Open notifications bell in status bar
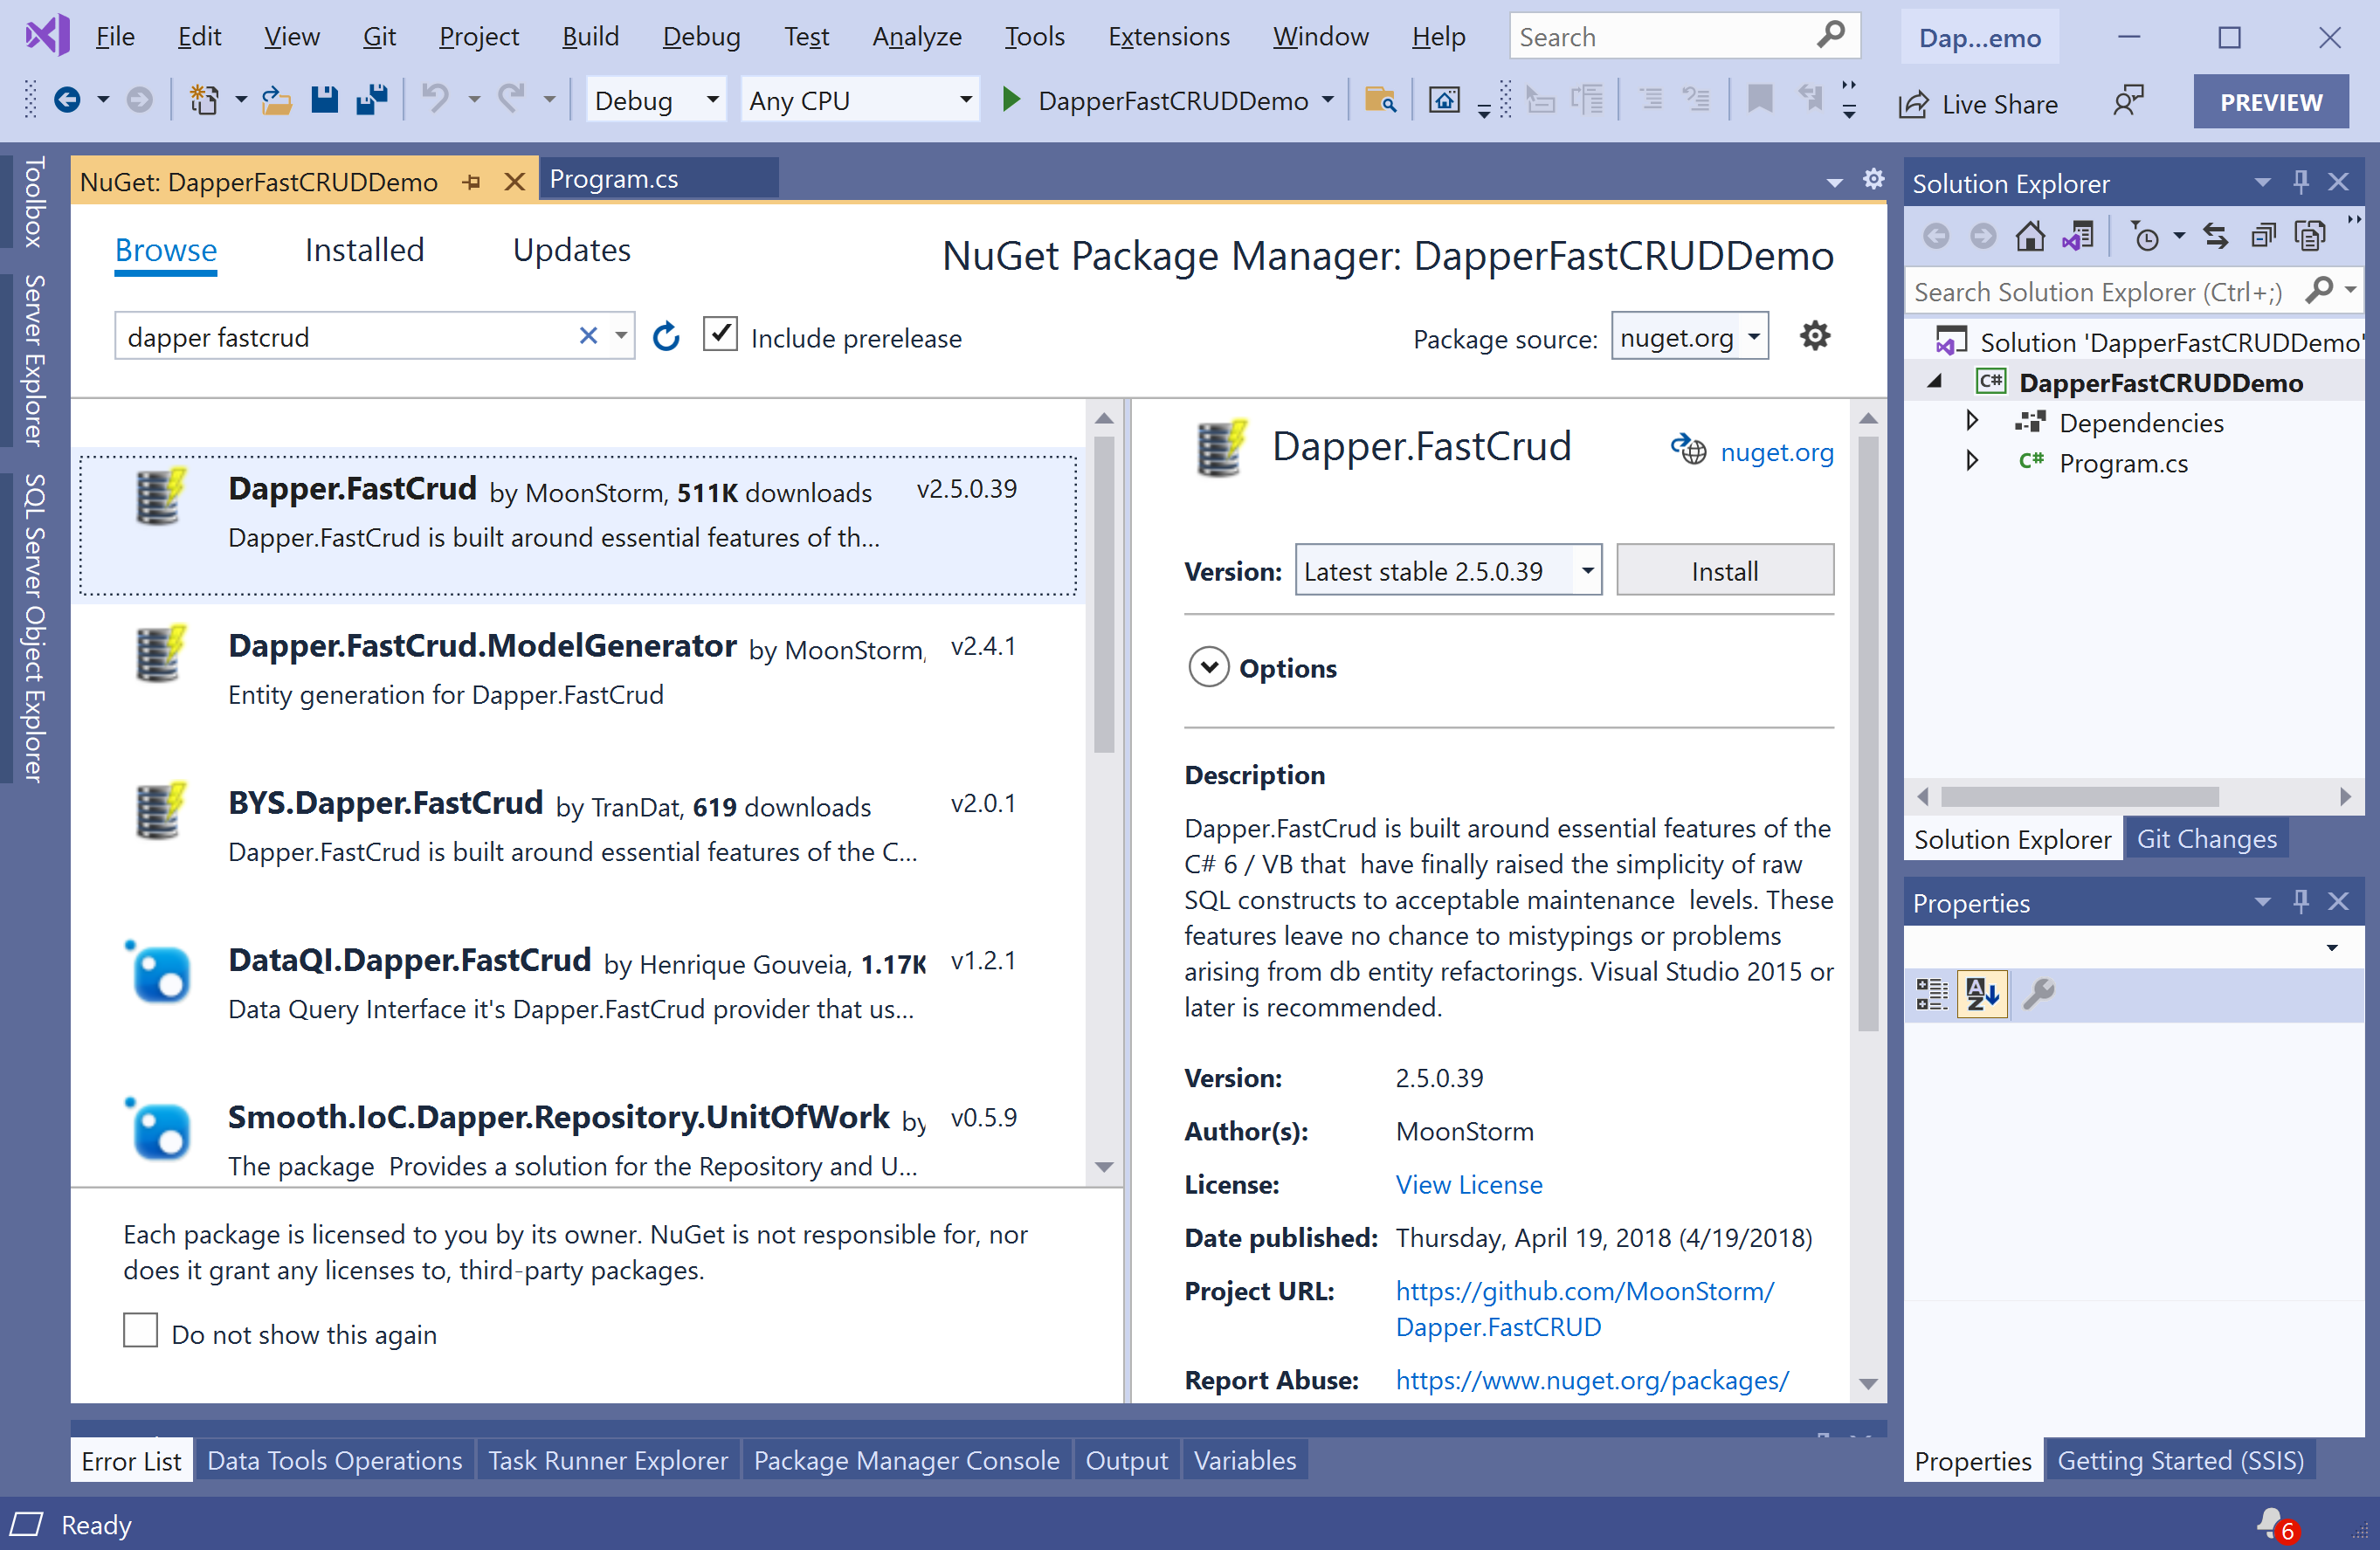The width and height of the screenshot is (2380, 1550). pyautogui.click(x=2272, y=1524)
